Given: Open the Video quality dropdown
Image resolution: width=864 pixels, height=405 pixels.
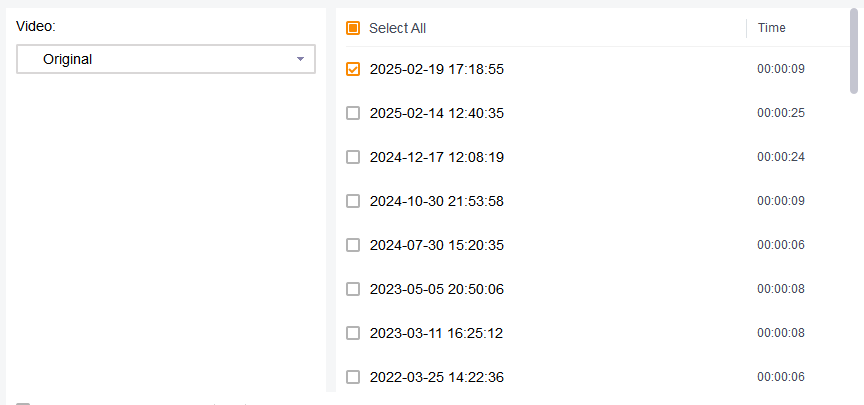Looking at the screenshot, I should (x=165, y=59).
